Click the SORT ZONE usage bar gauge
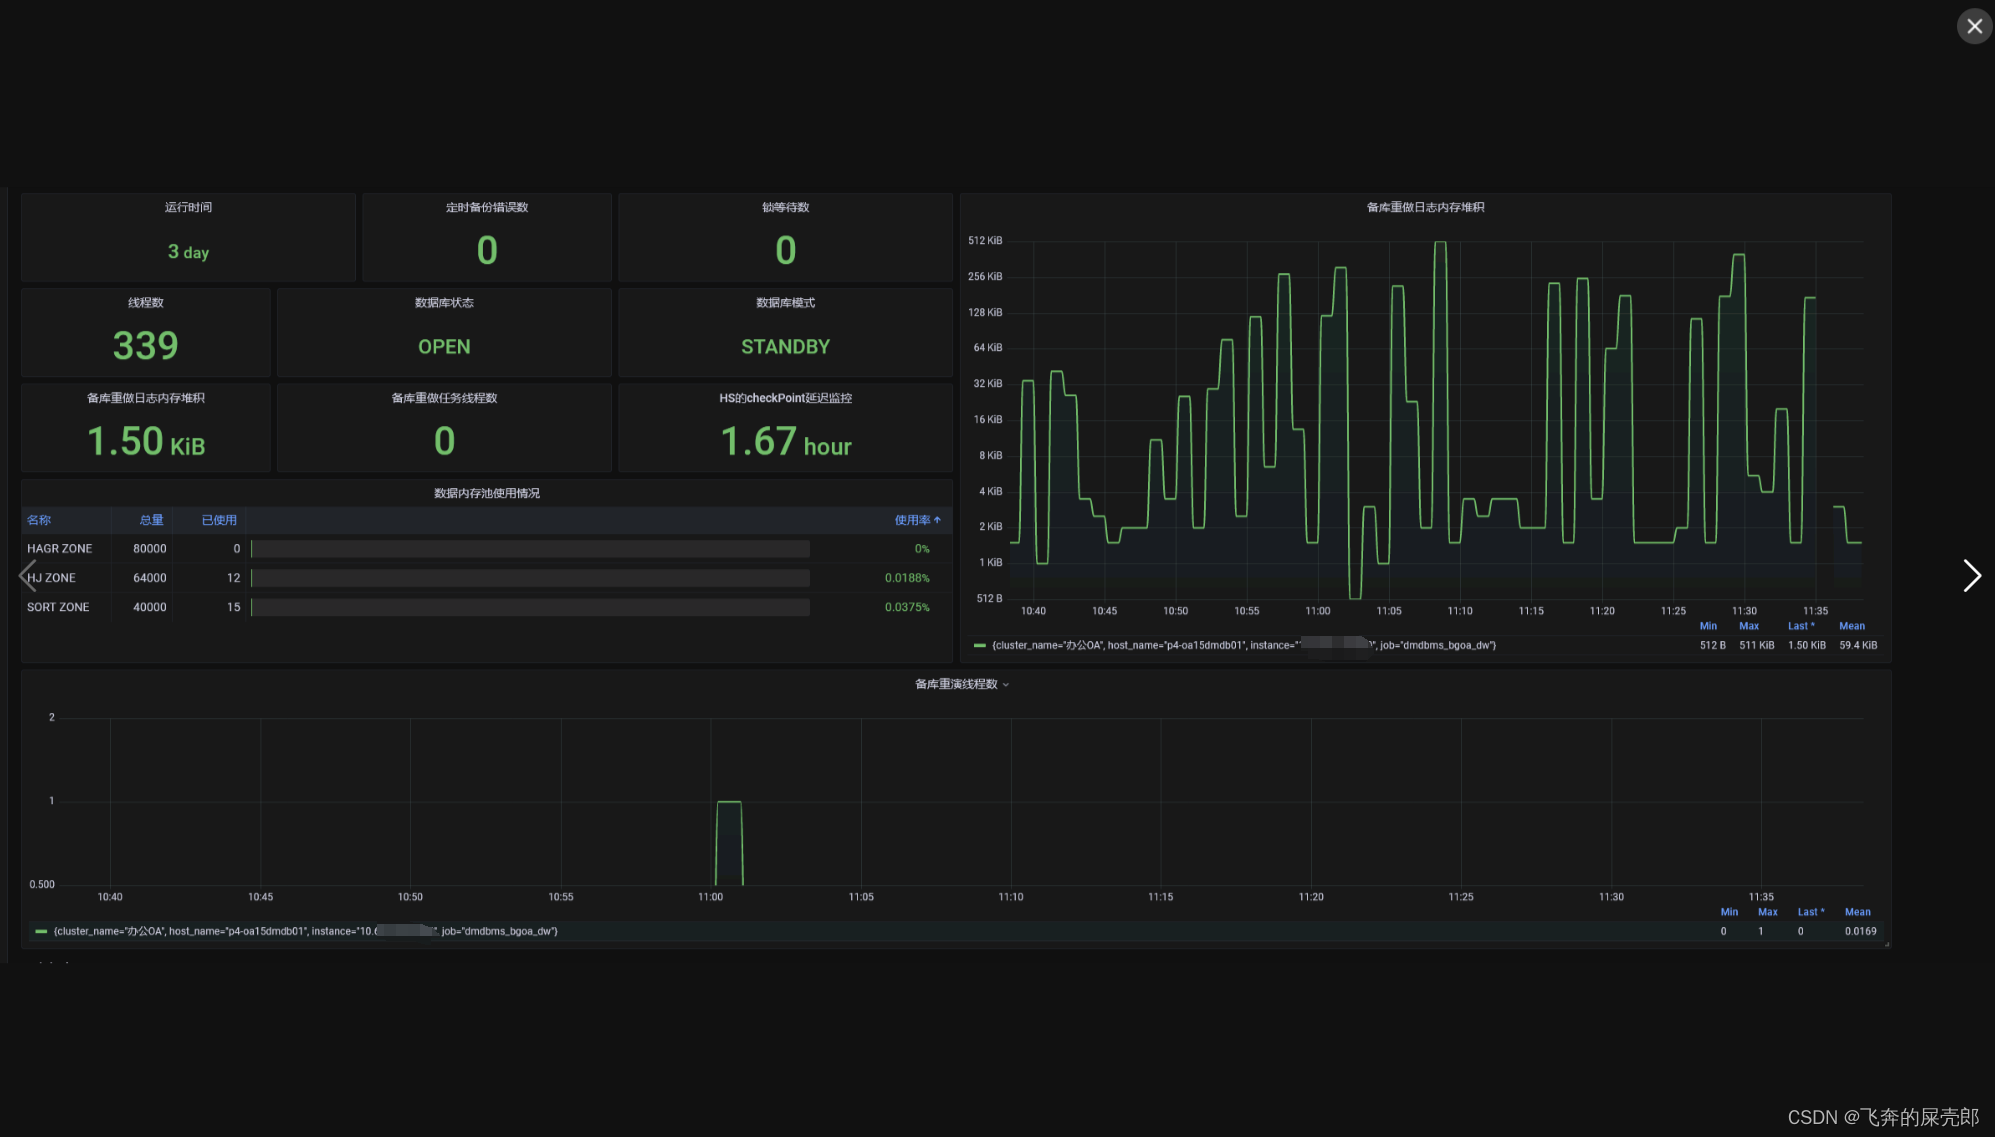Viewport: 1995px width, 1137px height. (530, 607)
